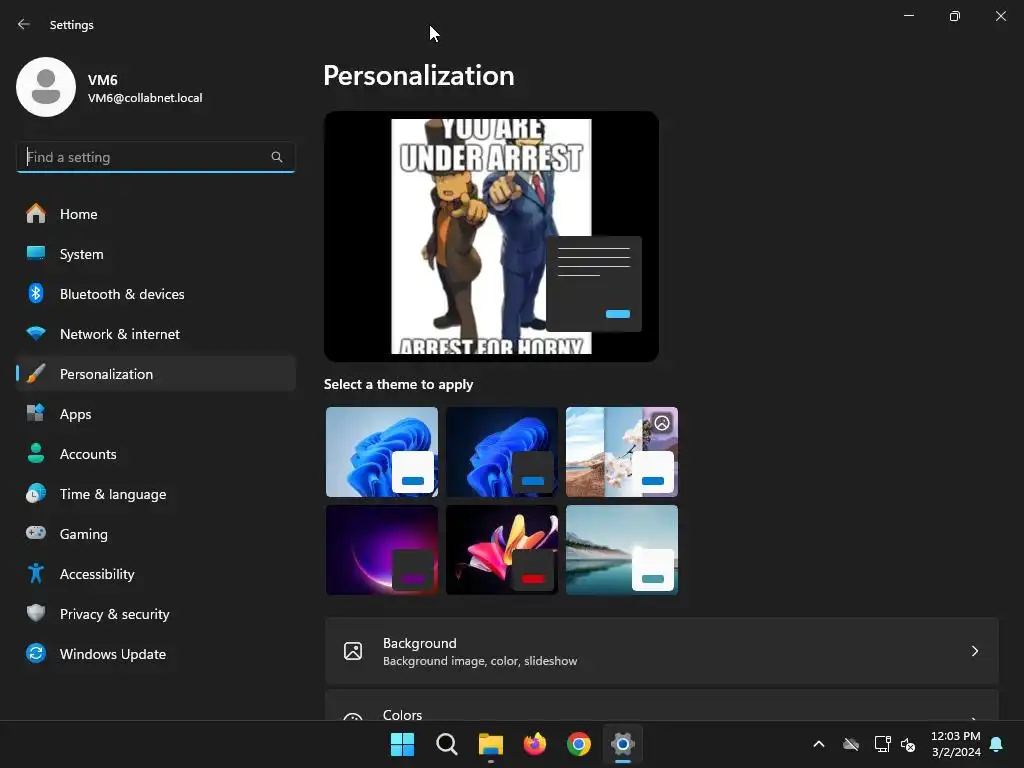Apply the spotlight landscape flowers theme

(622, 452)
